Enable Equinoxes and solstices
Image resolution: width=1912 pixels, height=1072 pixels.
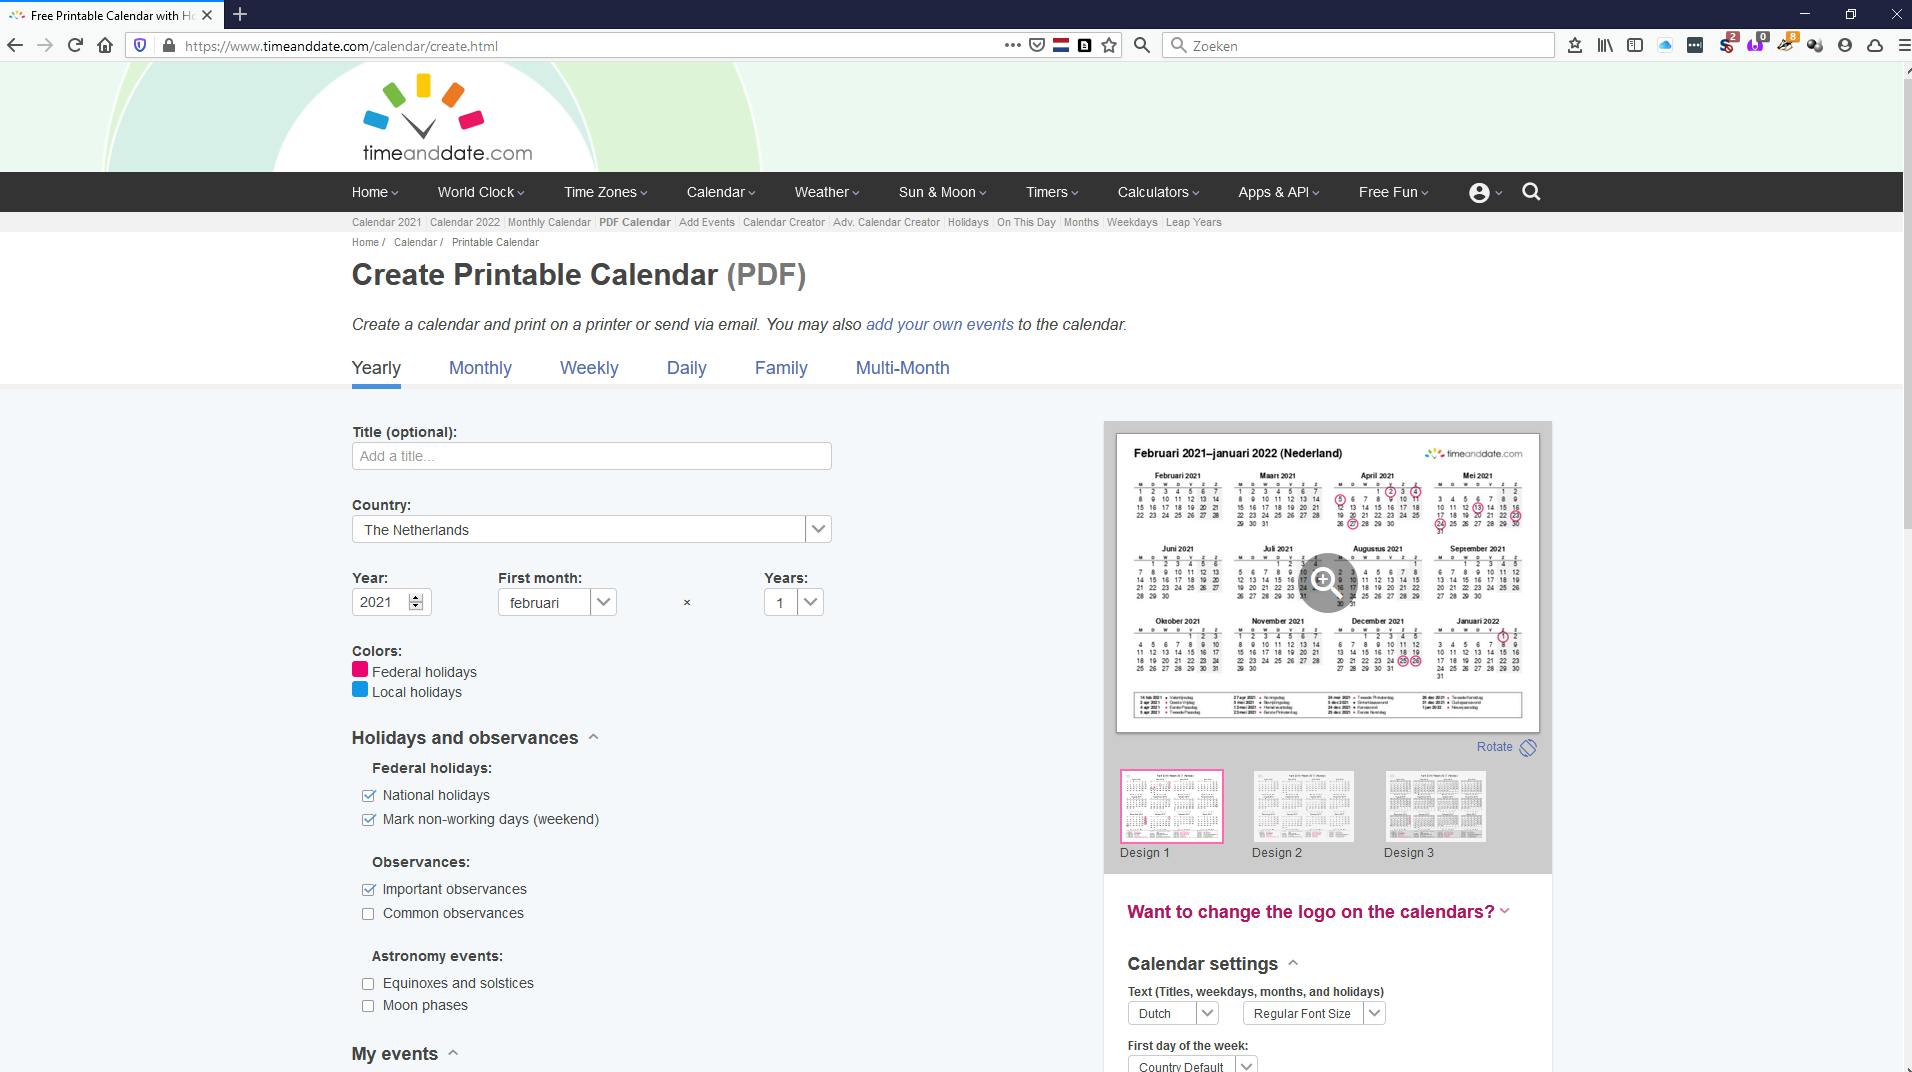(368, 984)
